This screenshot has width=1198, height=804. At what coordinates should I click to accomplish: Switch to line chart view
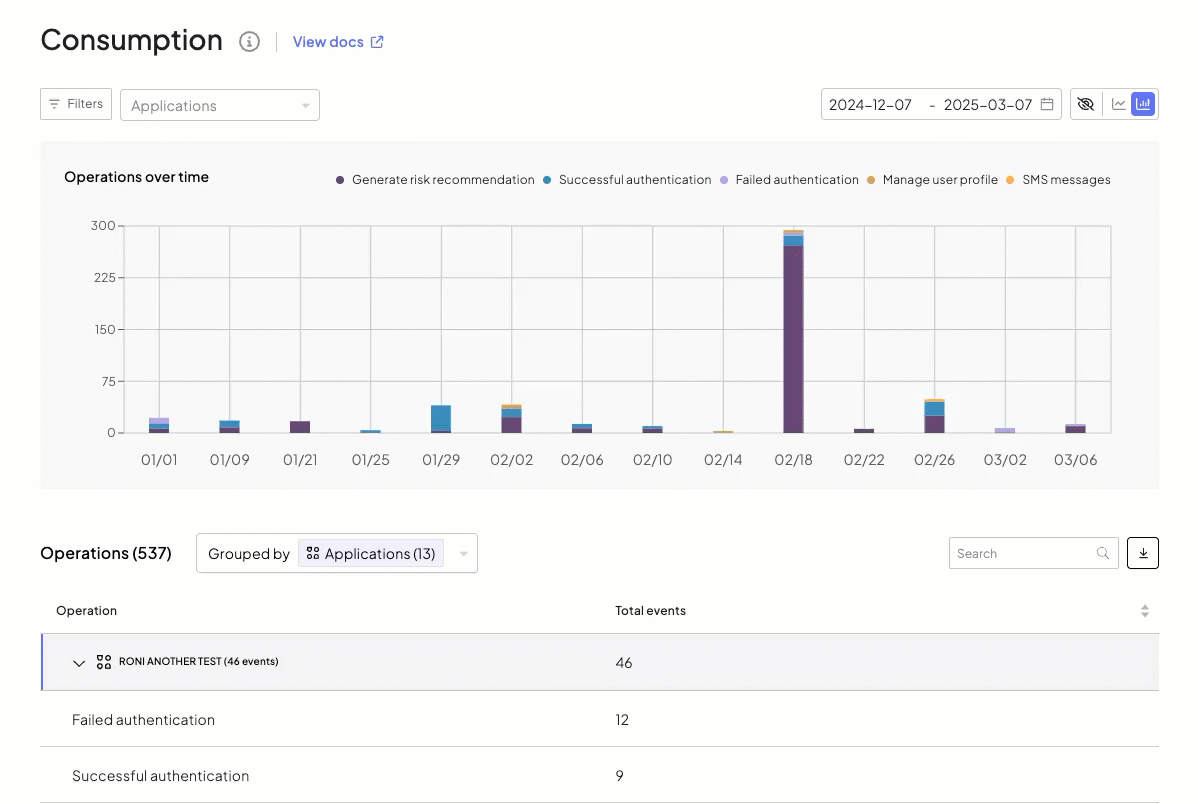click(1118, 104)
